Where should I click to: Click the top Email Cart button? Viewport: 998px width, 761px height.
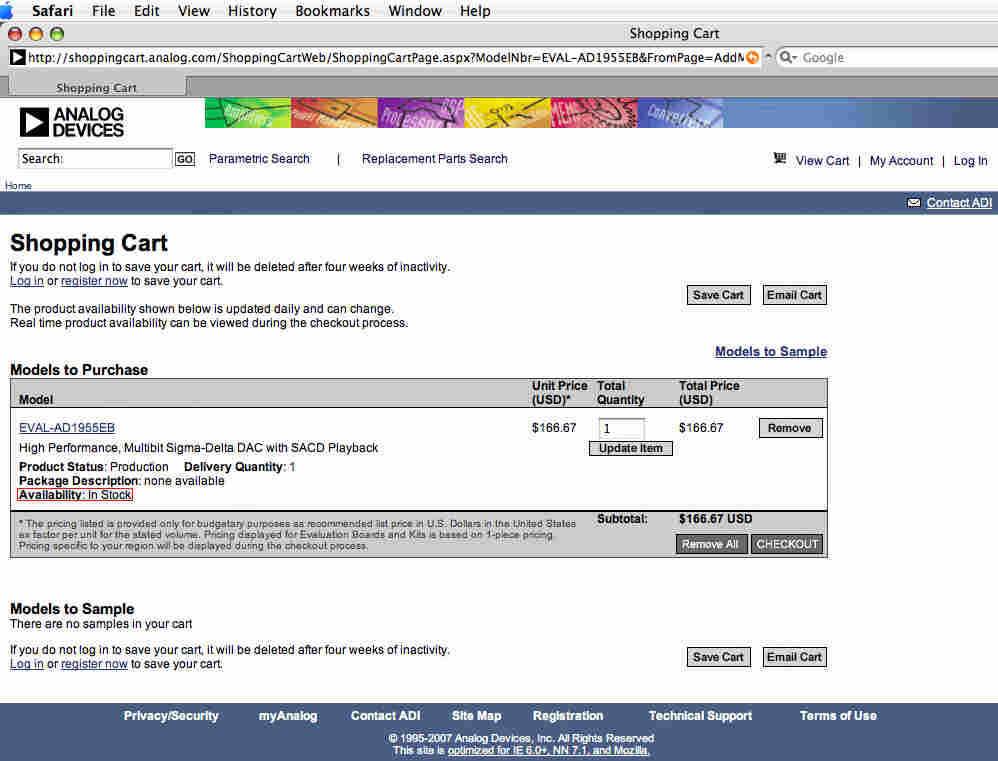[794, 295]
